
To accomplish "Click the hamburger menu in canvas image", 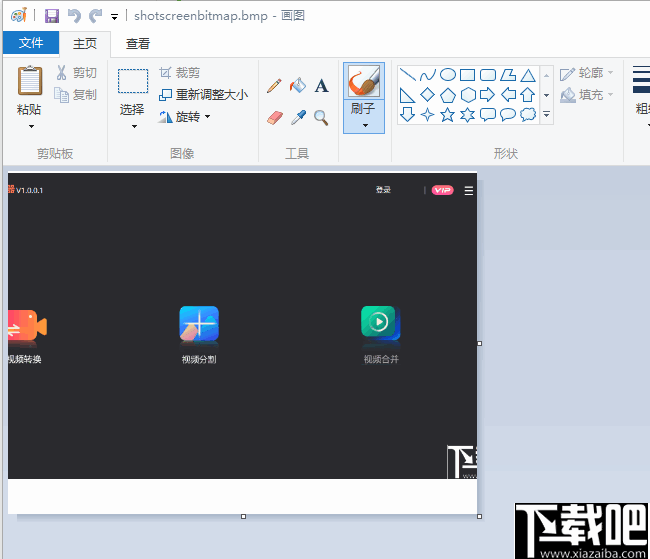I will click(x=469, y=191).
